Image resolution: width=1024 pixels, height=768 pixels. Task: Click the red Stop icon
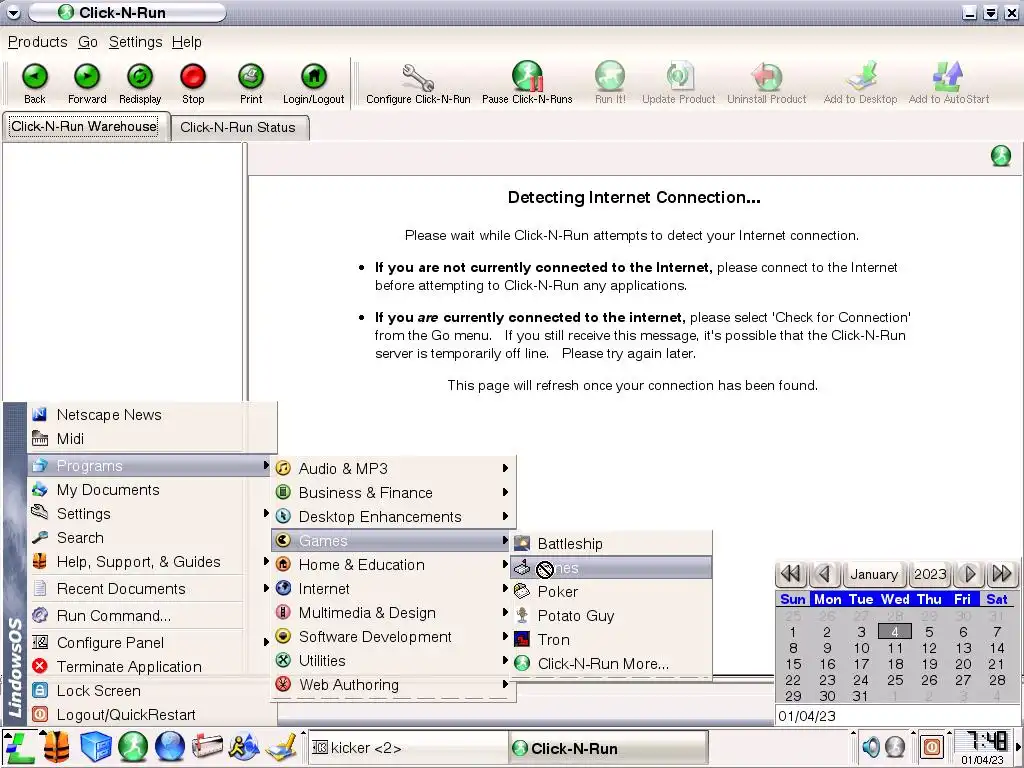pyautogui.click(x=193, y=77)
